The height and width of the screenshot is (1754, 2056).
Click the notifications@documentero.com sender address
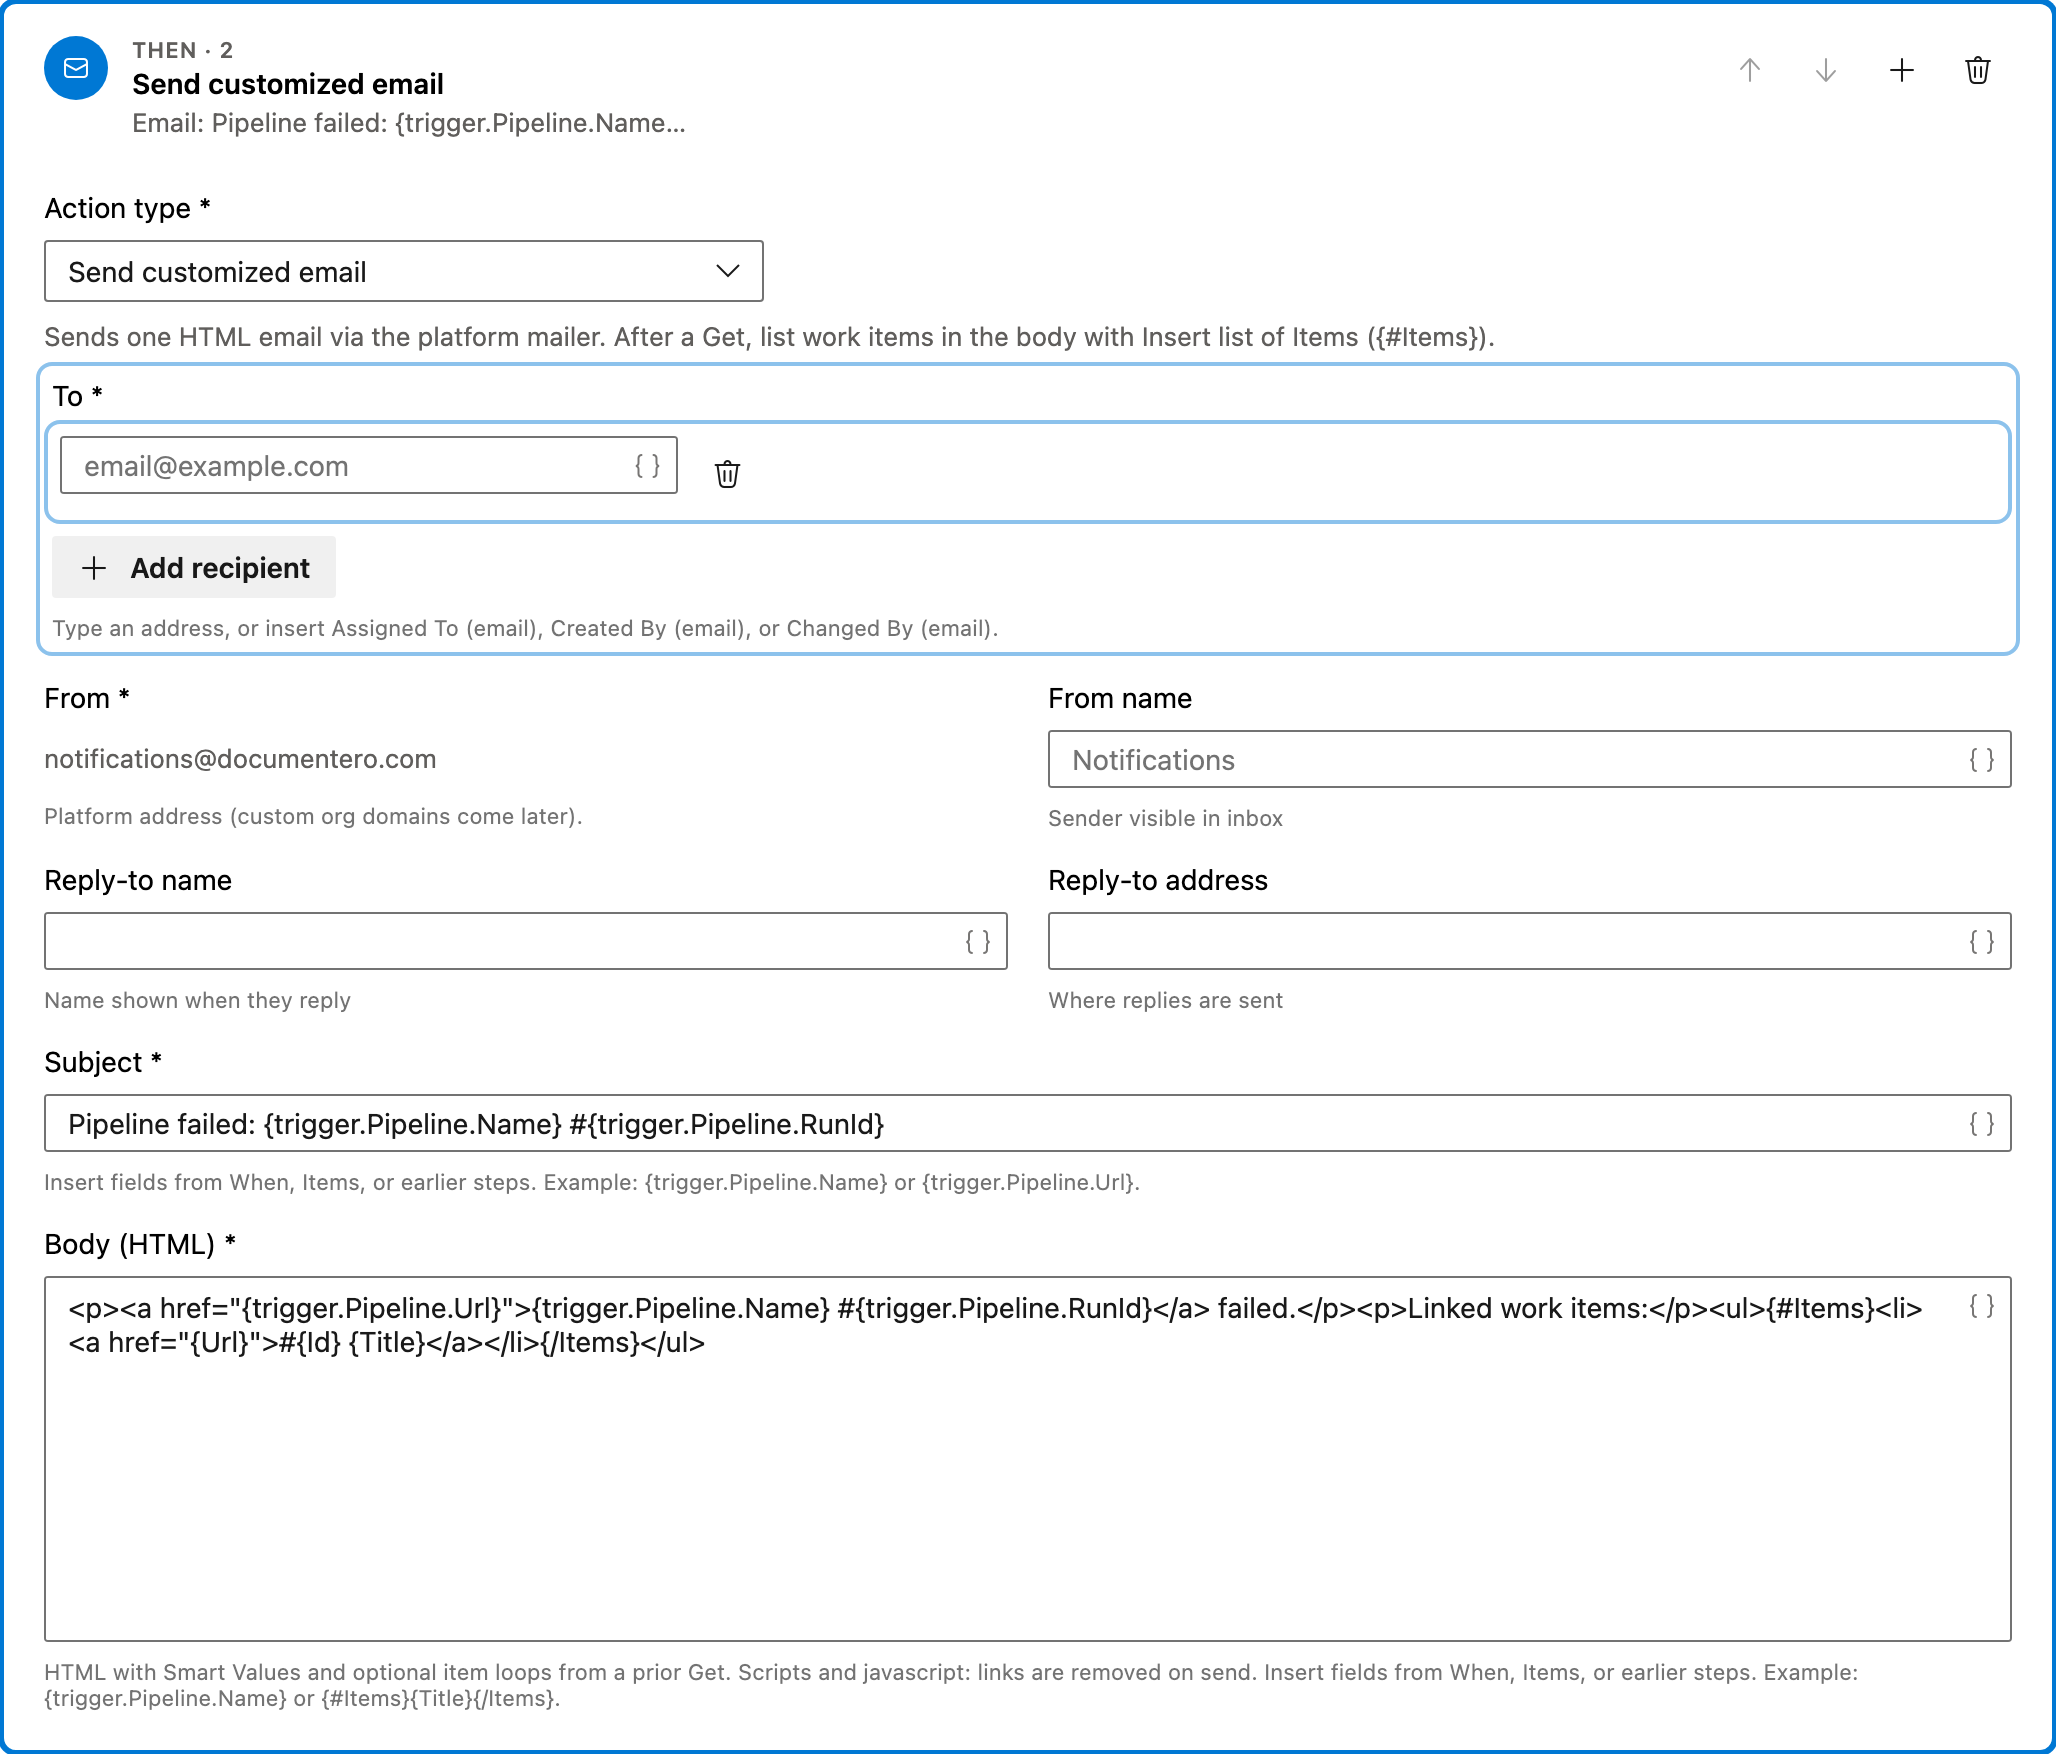pos(240,759)
